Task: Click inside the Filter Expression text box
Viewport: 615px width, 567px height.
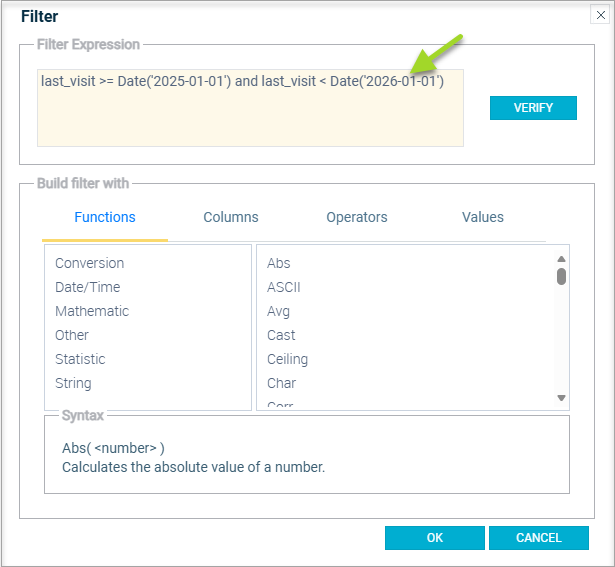Action: [250, 115]
